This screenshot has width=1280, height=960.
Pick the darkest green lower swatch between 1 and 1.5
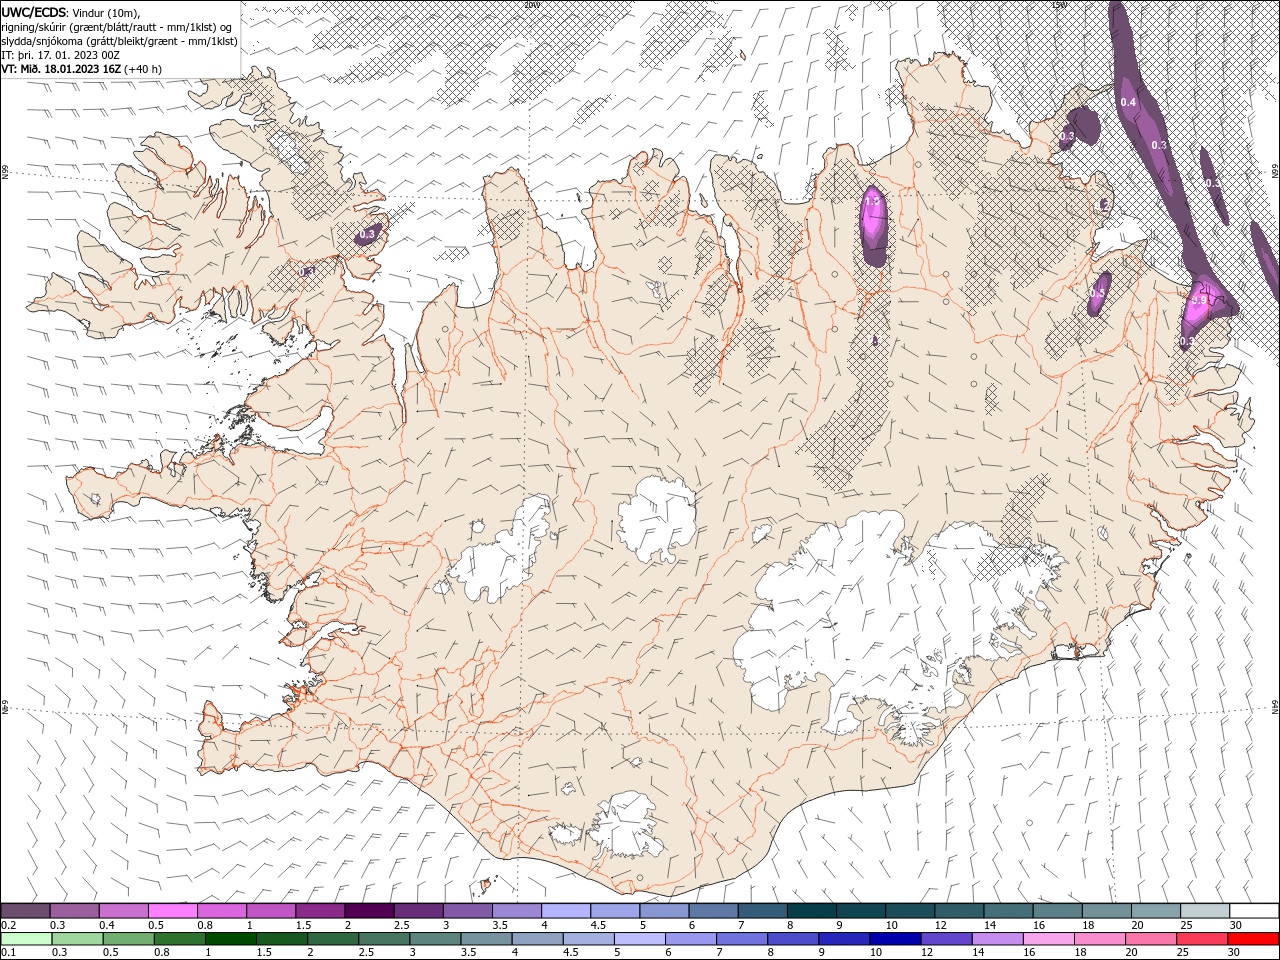(231, 939)
